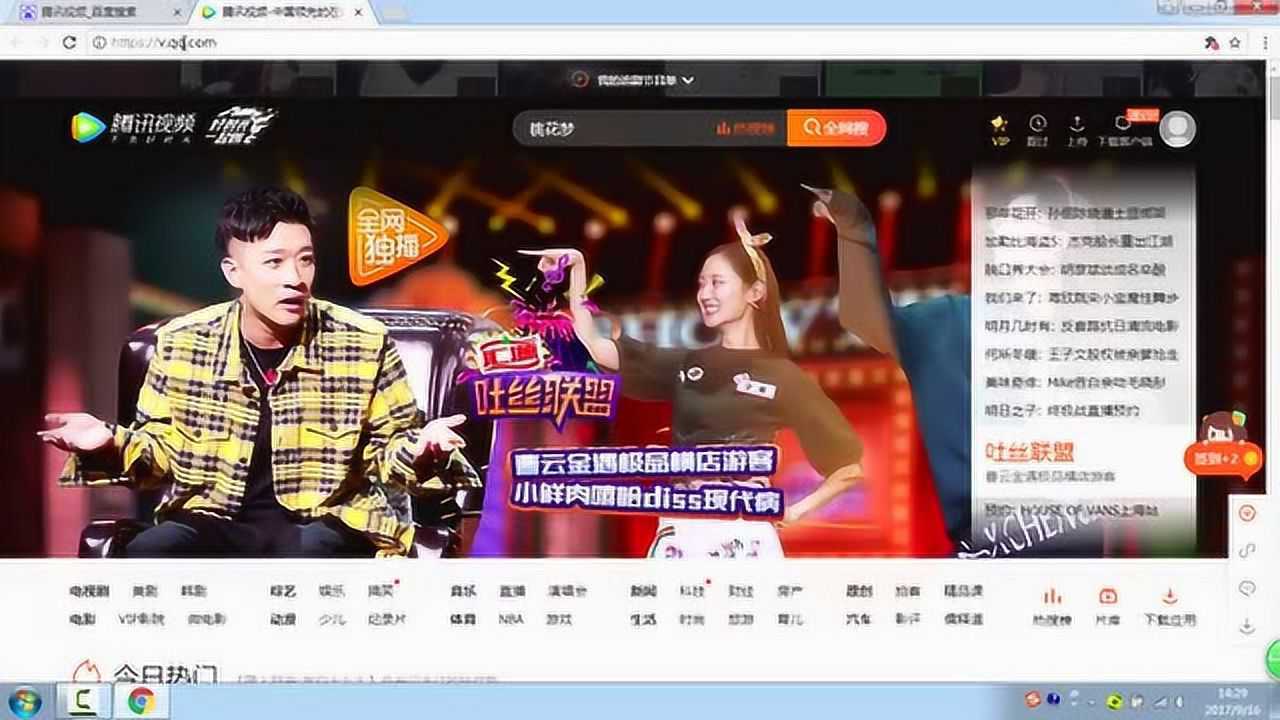Open viewing history via the clock icon
Screen dimensions: 1280x720
pos(1037,125)
